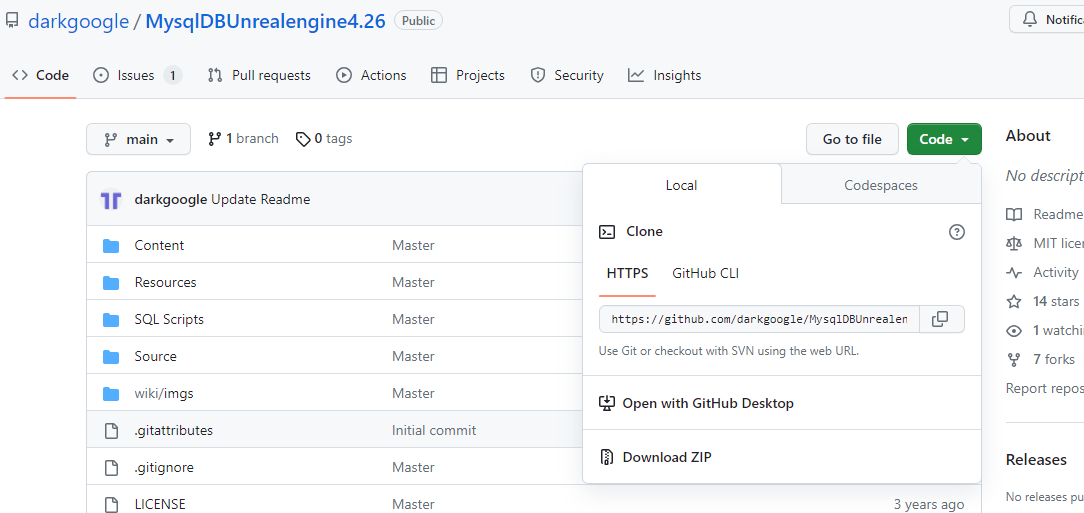Click the repository book icon beside darkgoogle
The height and width of the screenshot is (513, 1084).
tap(12, 21)
